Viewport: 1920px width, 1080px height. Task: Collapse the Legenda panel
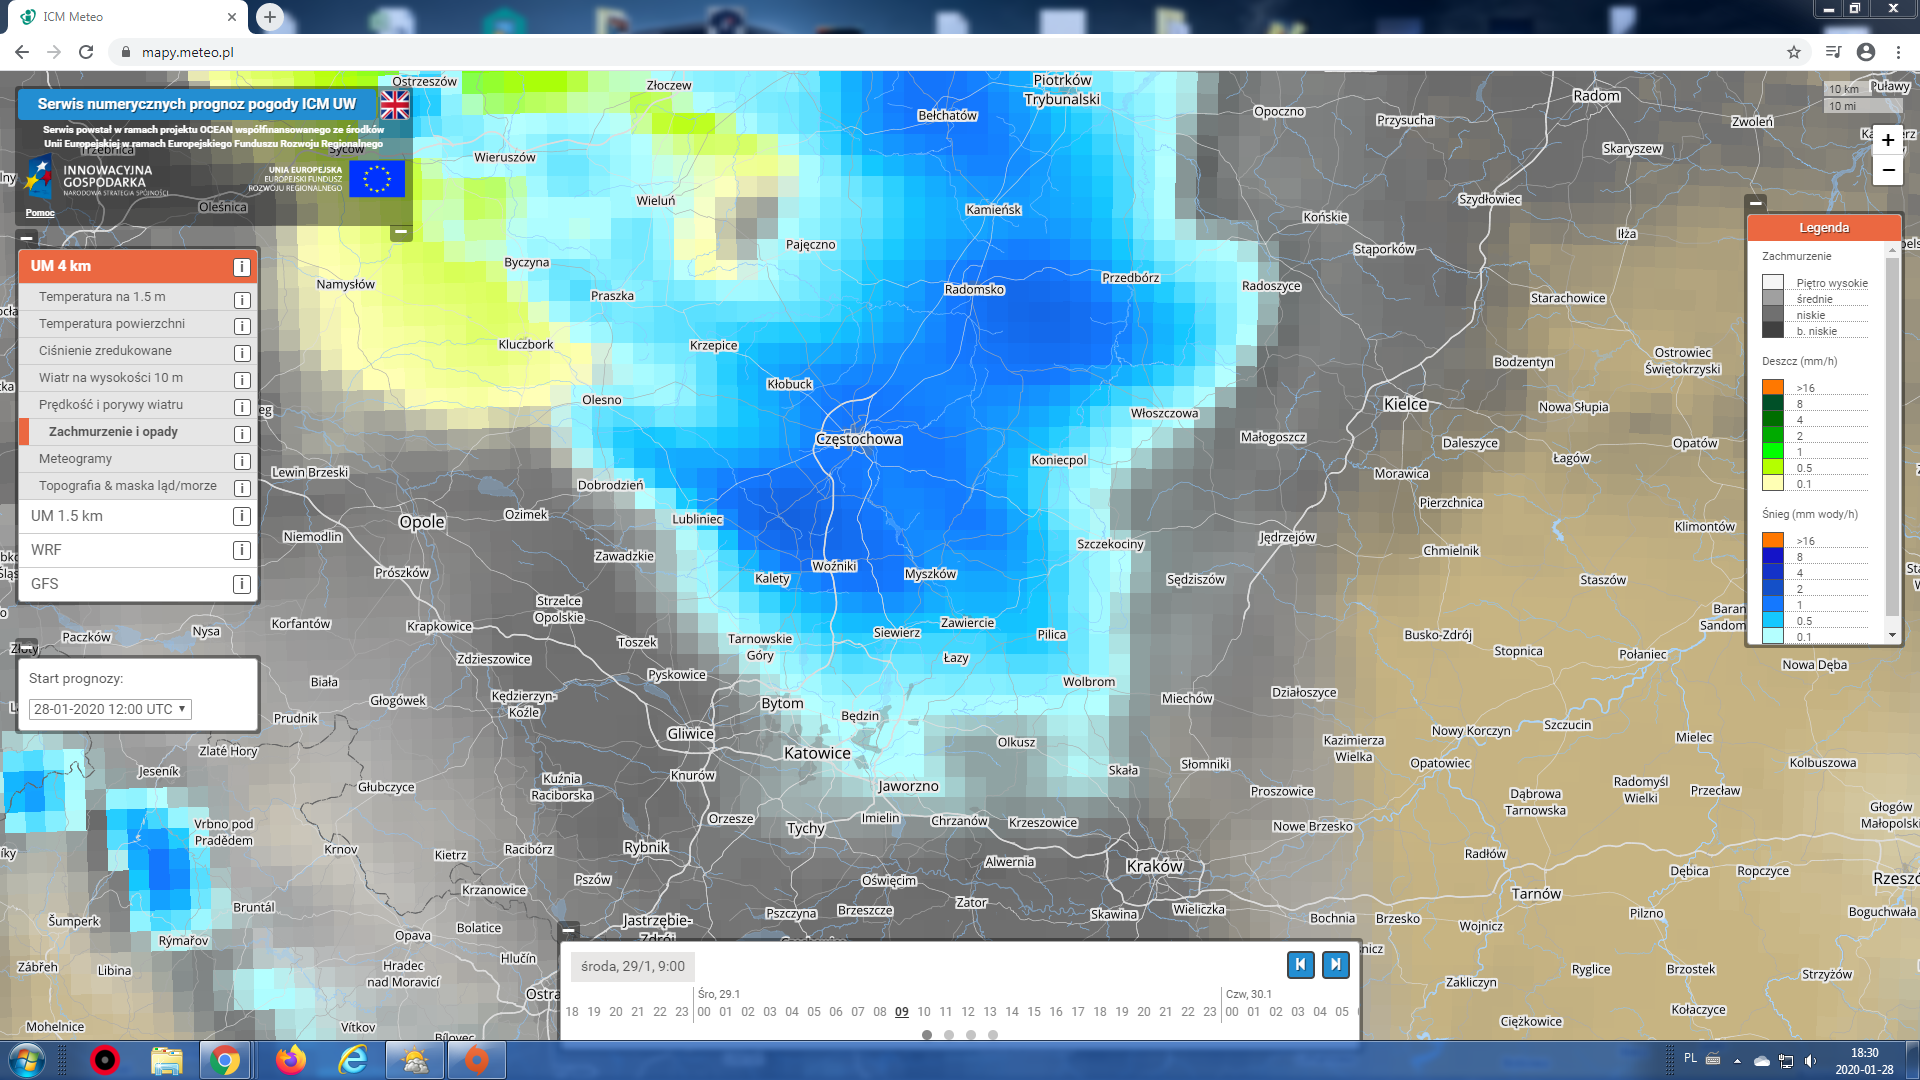pos(1755,203)
